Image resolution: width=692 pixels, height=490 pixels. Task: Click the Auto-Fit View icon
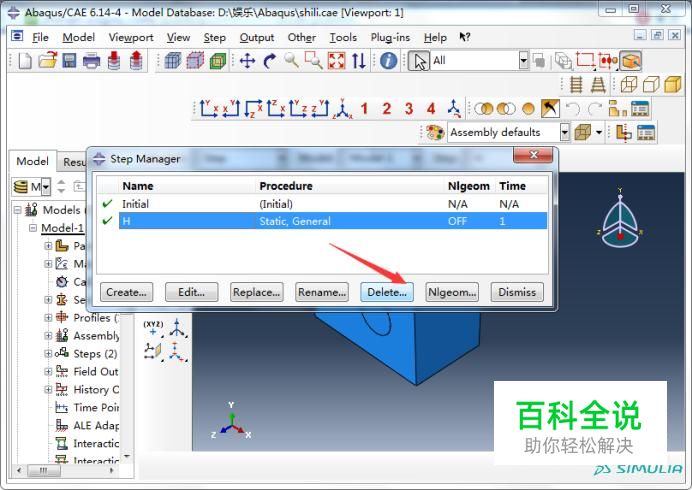[x=336, y=60]
